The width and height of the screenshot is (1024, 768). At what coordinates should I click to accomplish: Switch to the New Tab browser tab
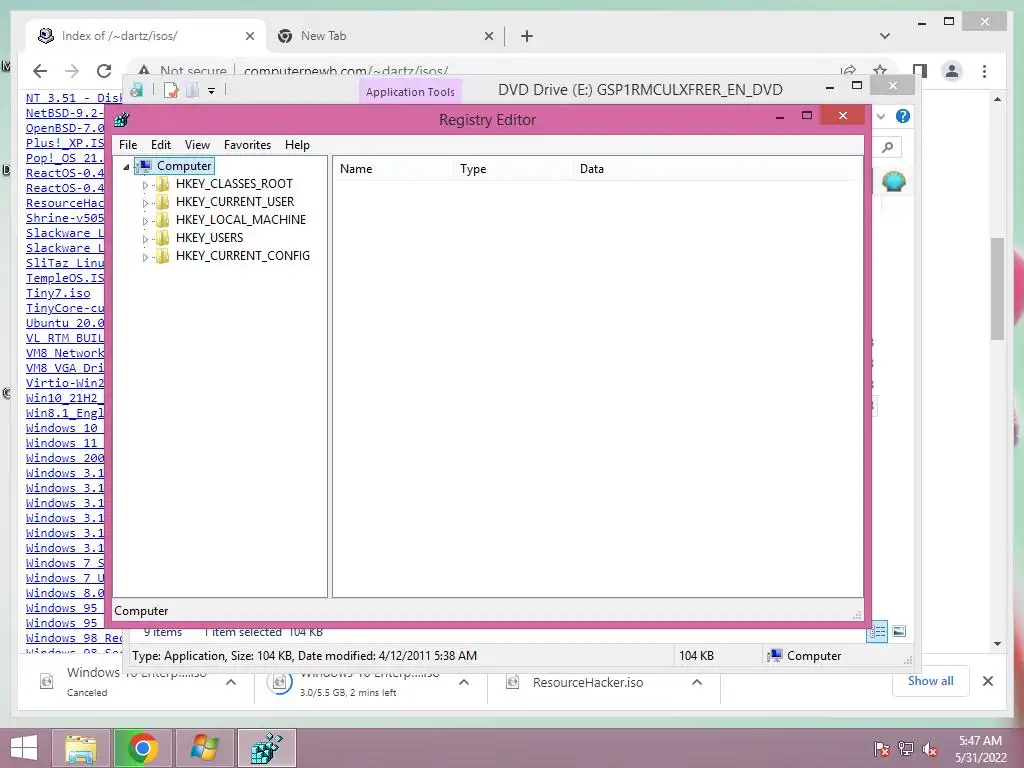click(x=385, y=36)
